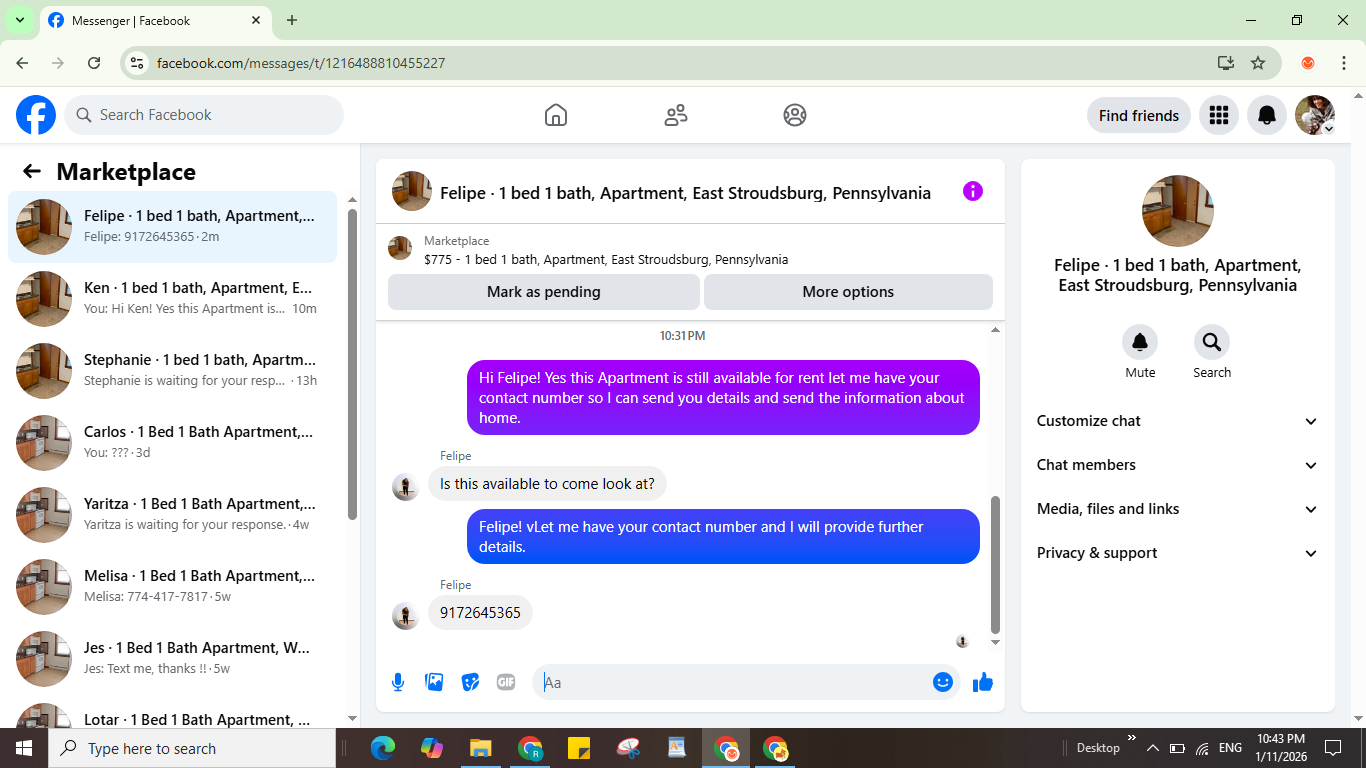
Task: Search in conversation magnifier icon
Action: 1212,343
